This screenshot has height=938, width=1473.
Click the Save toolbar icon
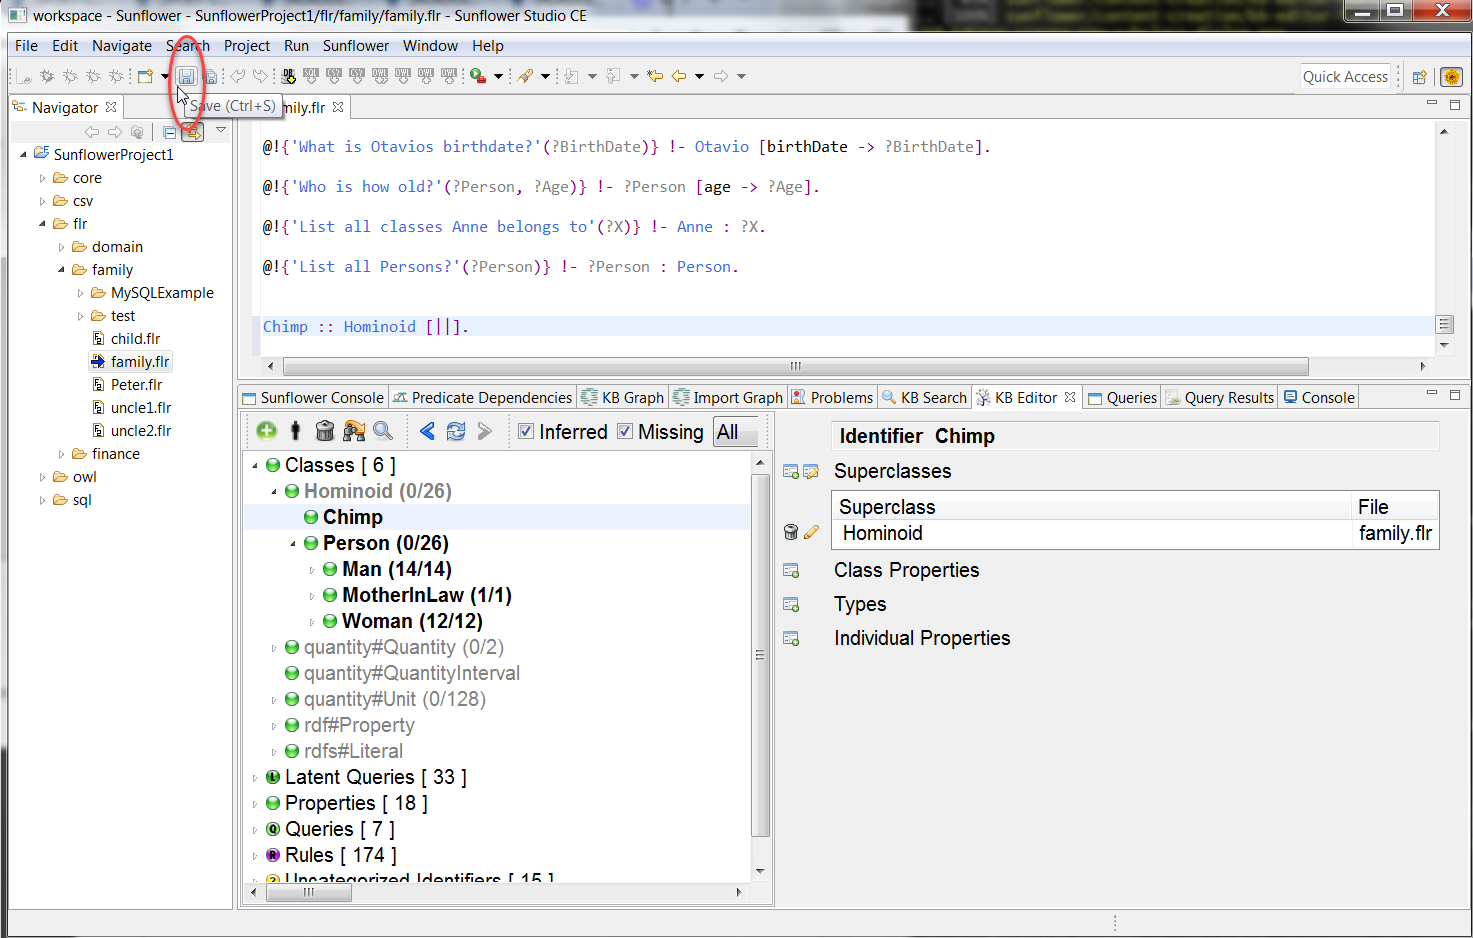click(x=186, y=76)
